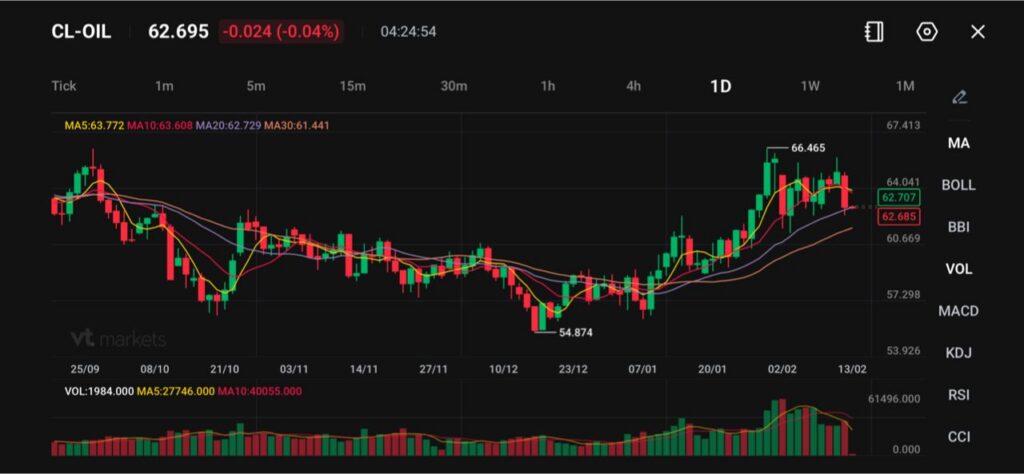1024x474 pixels.
Task: Click the 66.465 high price marker
Action: click(x=808, y=148)
